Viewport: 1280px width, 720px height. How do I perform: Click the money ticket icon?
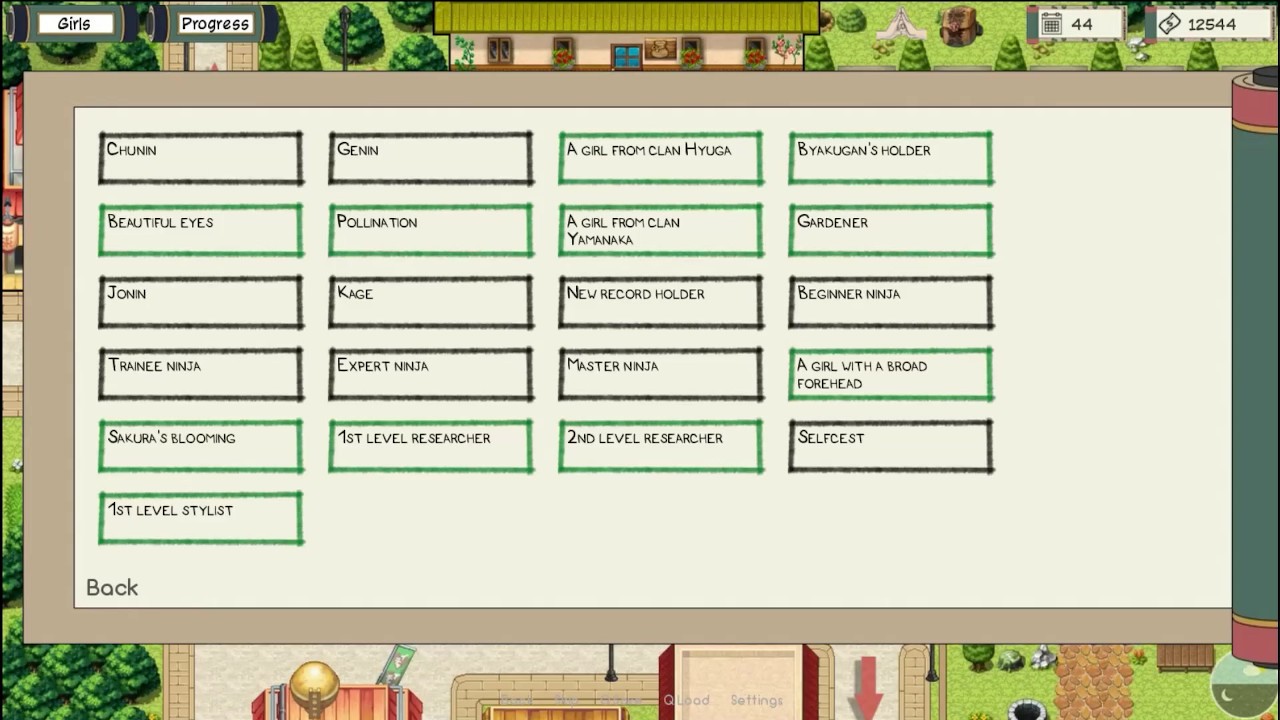pyautogui.click(x=1169, y=24)
